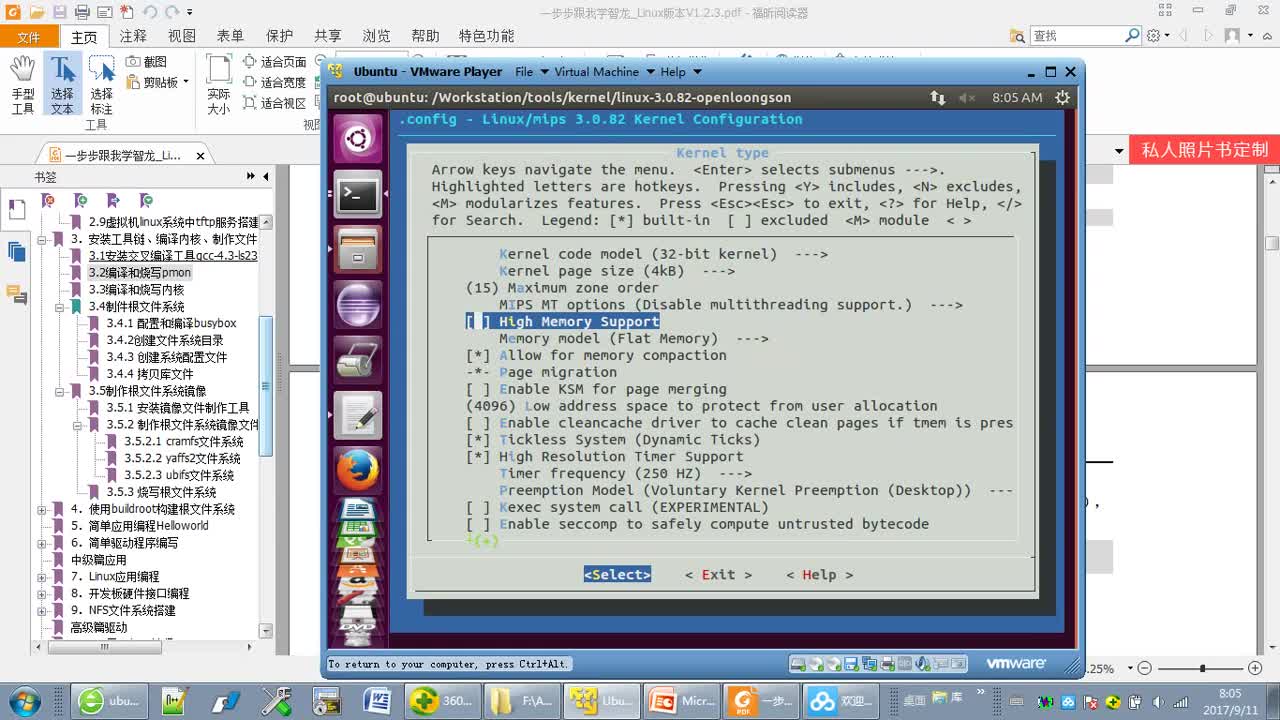Open bookmark '3.4.1 配置和编译busybox'
Screen dimensions: 1280x720
point(171,323)
